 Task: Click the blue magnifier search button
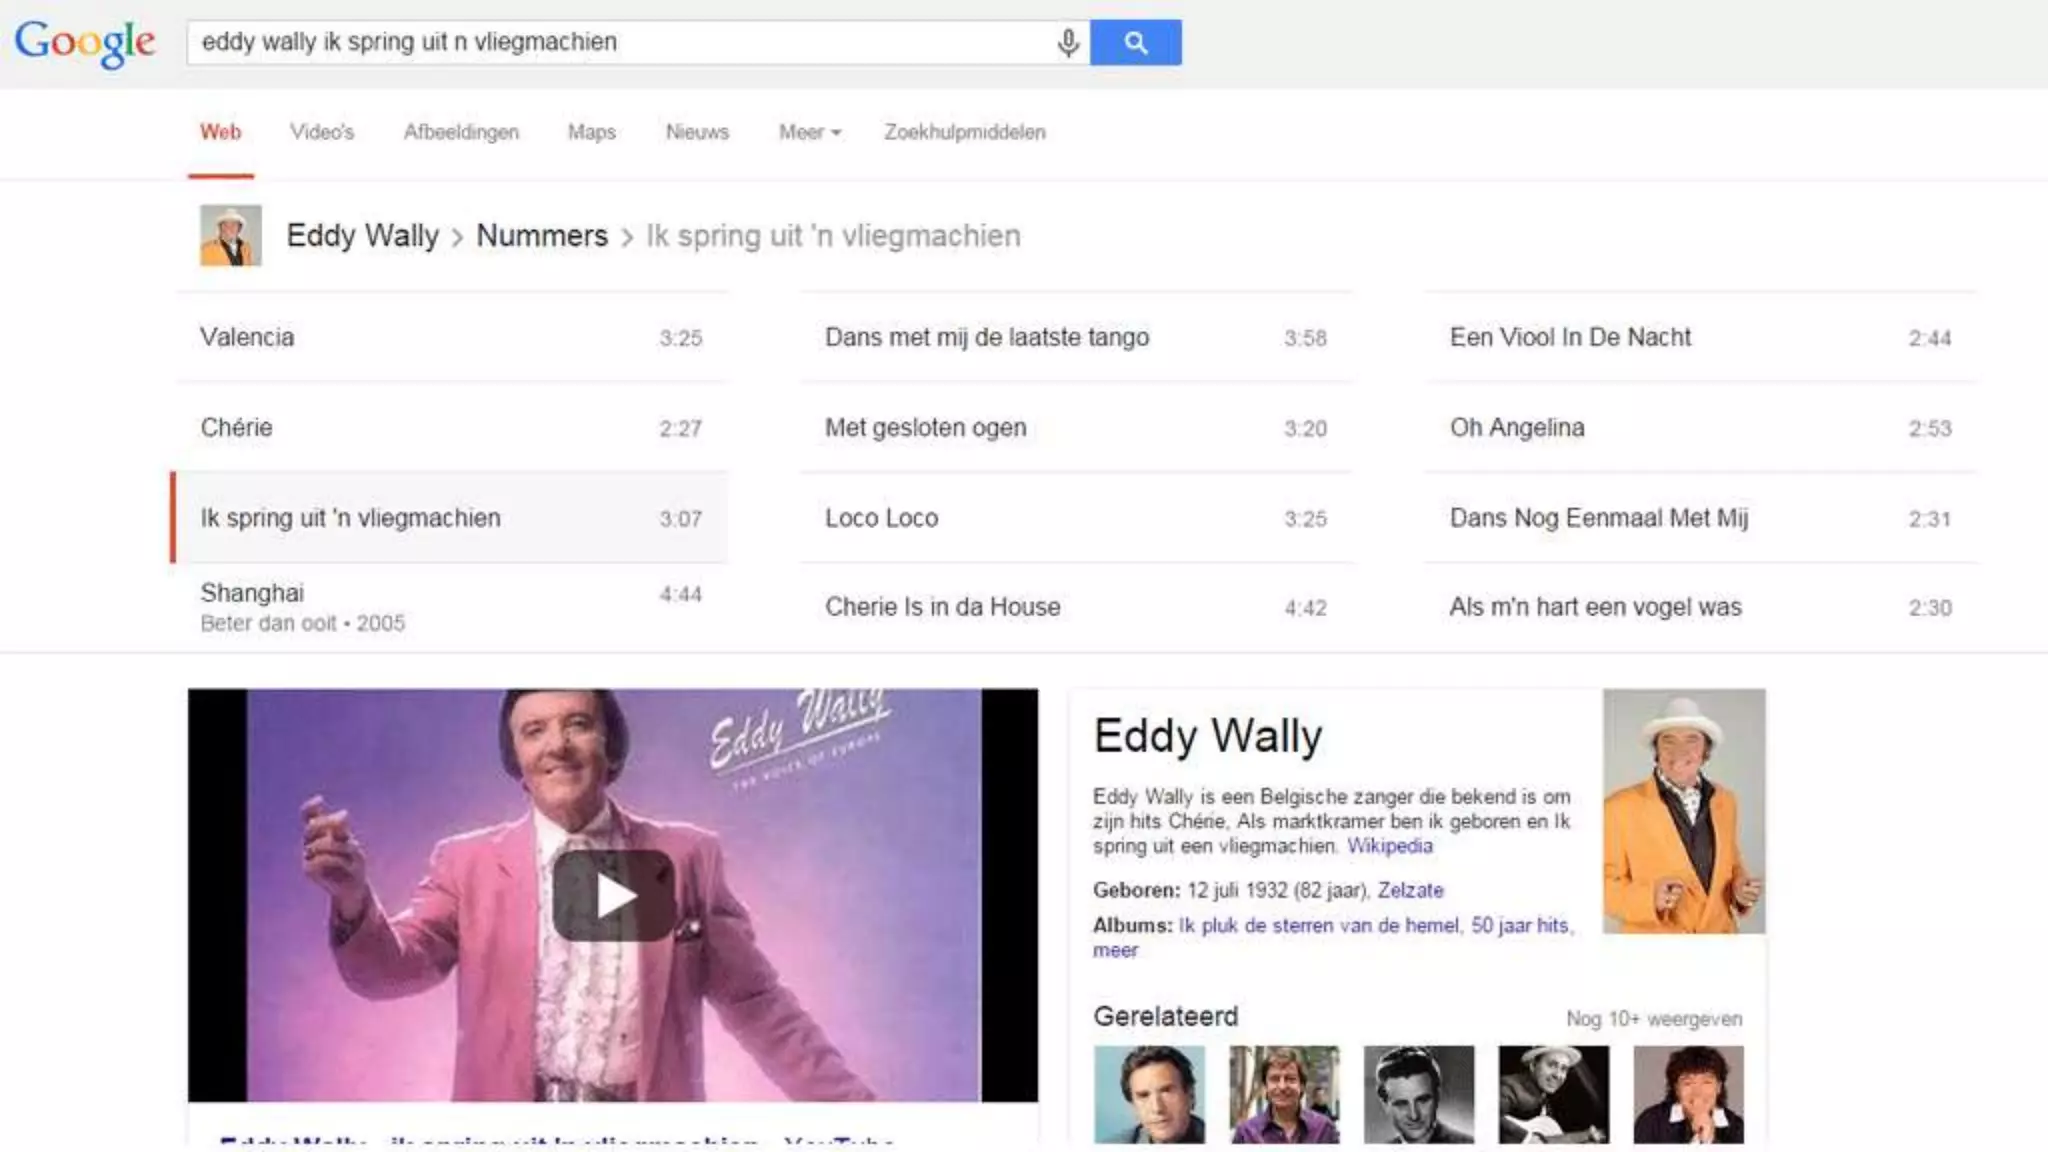(1135, 42)
